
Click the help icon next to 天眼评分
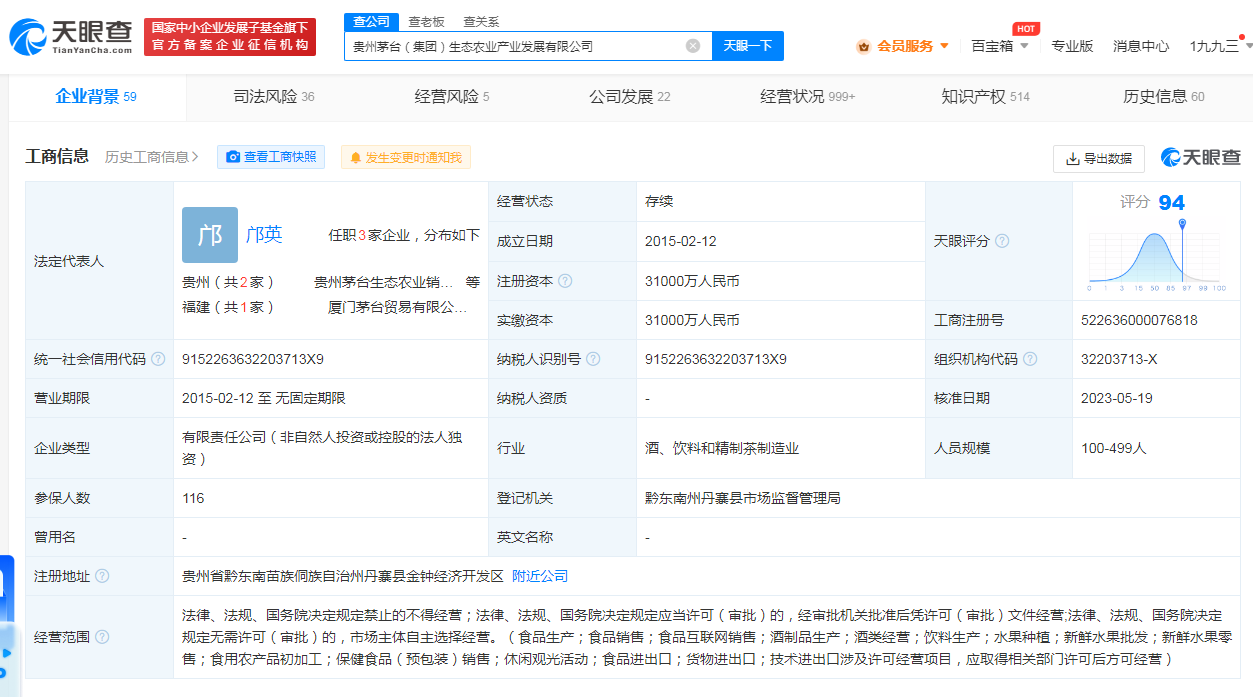pyautogui.click(x=1002, y=241)
